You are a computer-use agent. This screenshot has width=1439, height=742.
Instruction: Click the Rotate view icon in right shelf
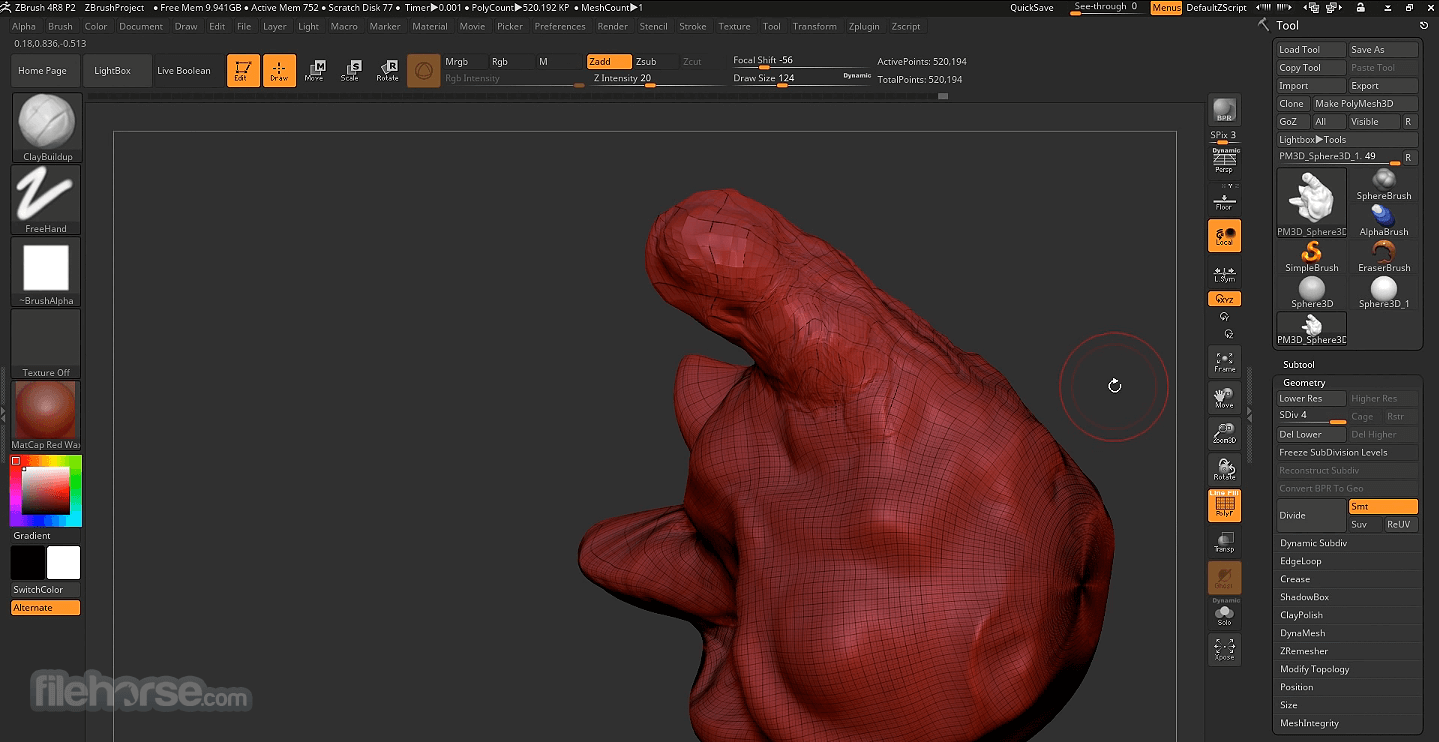[x=1224, y=470]
